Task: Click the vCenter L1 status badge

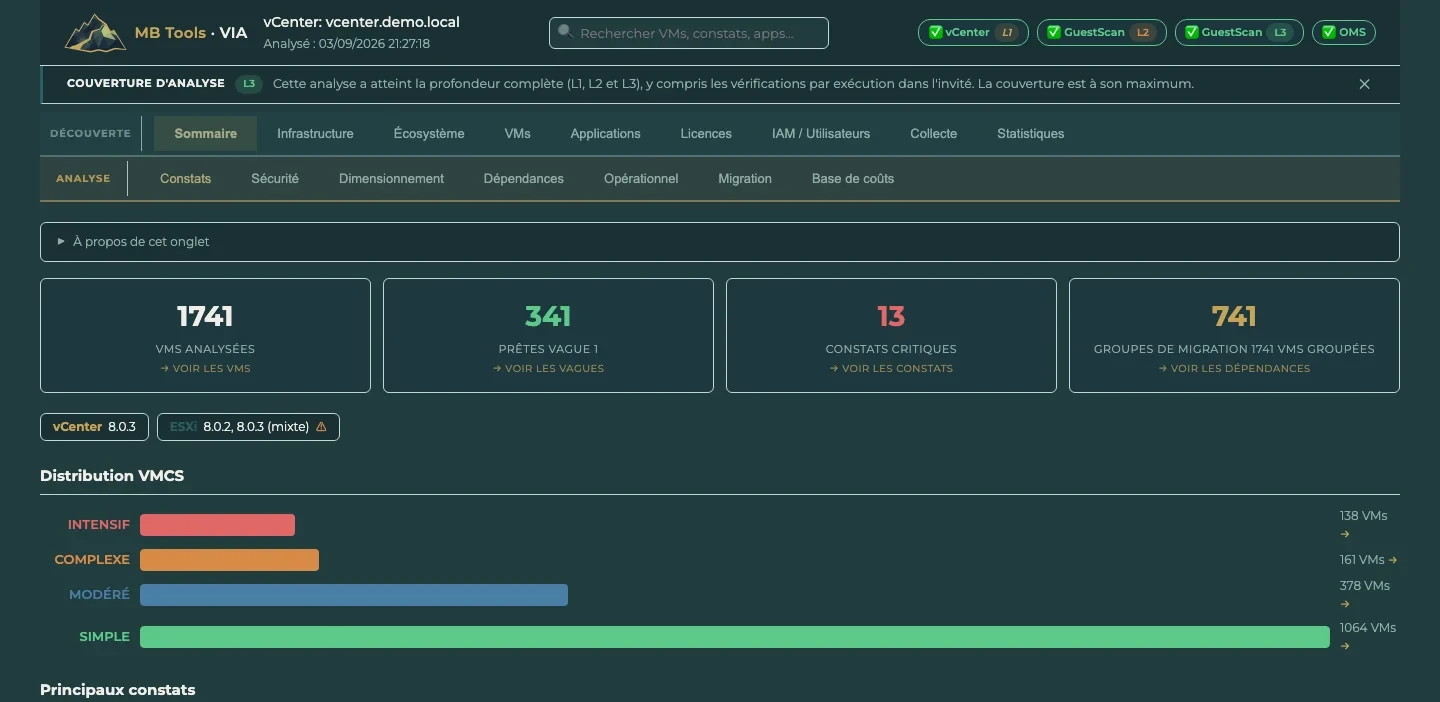Action: tap(973, 32)
